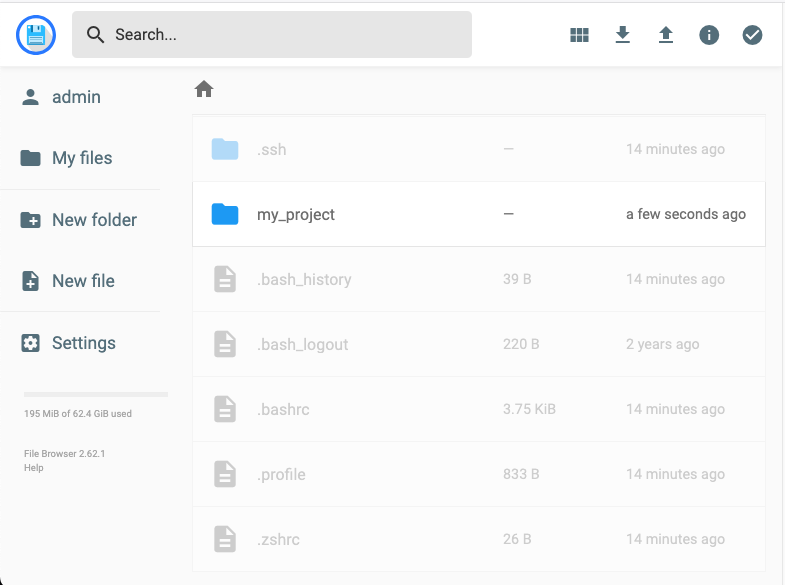Click the upload icon in the header
This screenshot has width=785, height=585.
coord(666,35)
